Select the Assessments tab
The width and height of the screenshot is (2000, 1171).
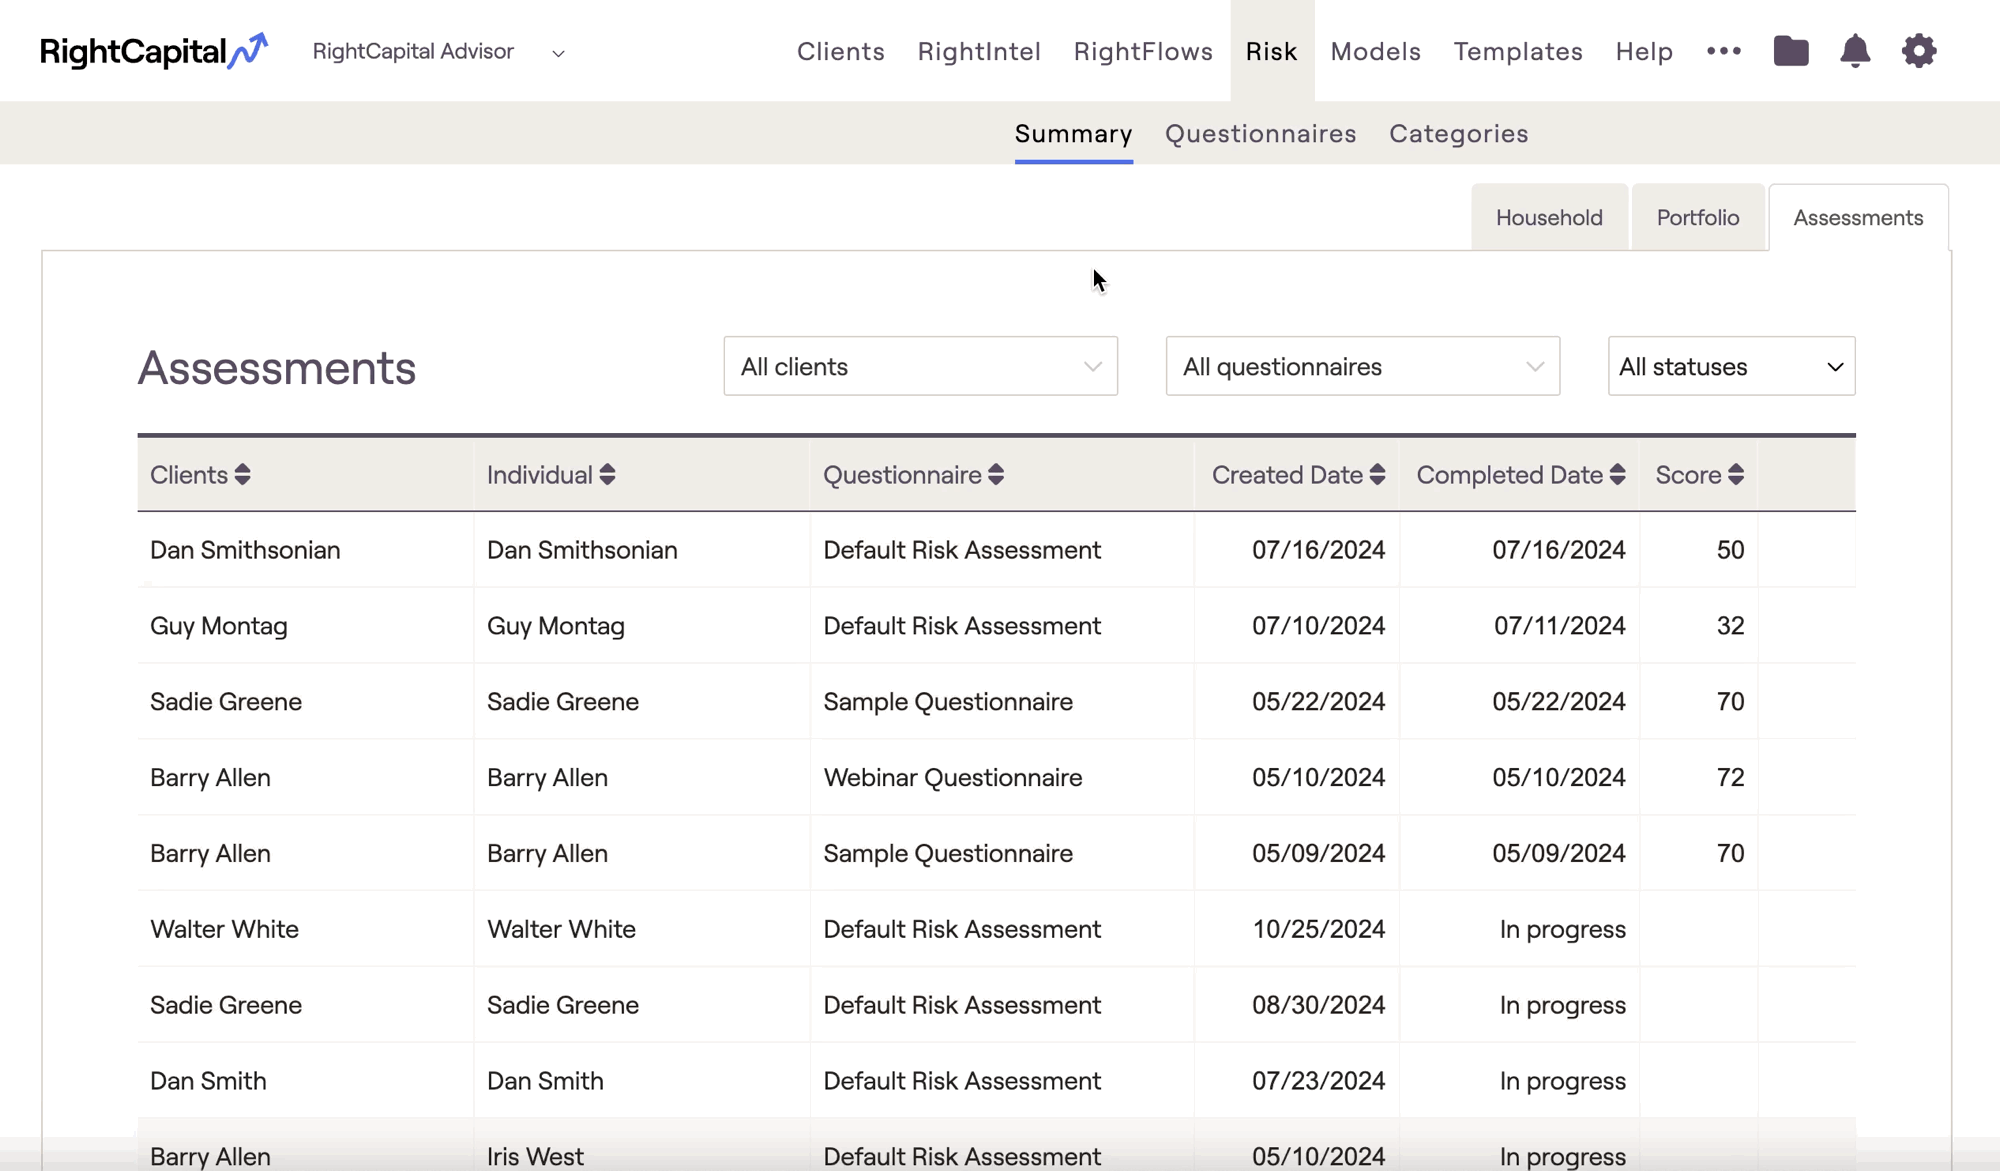[x=1858, y=217]
